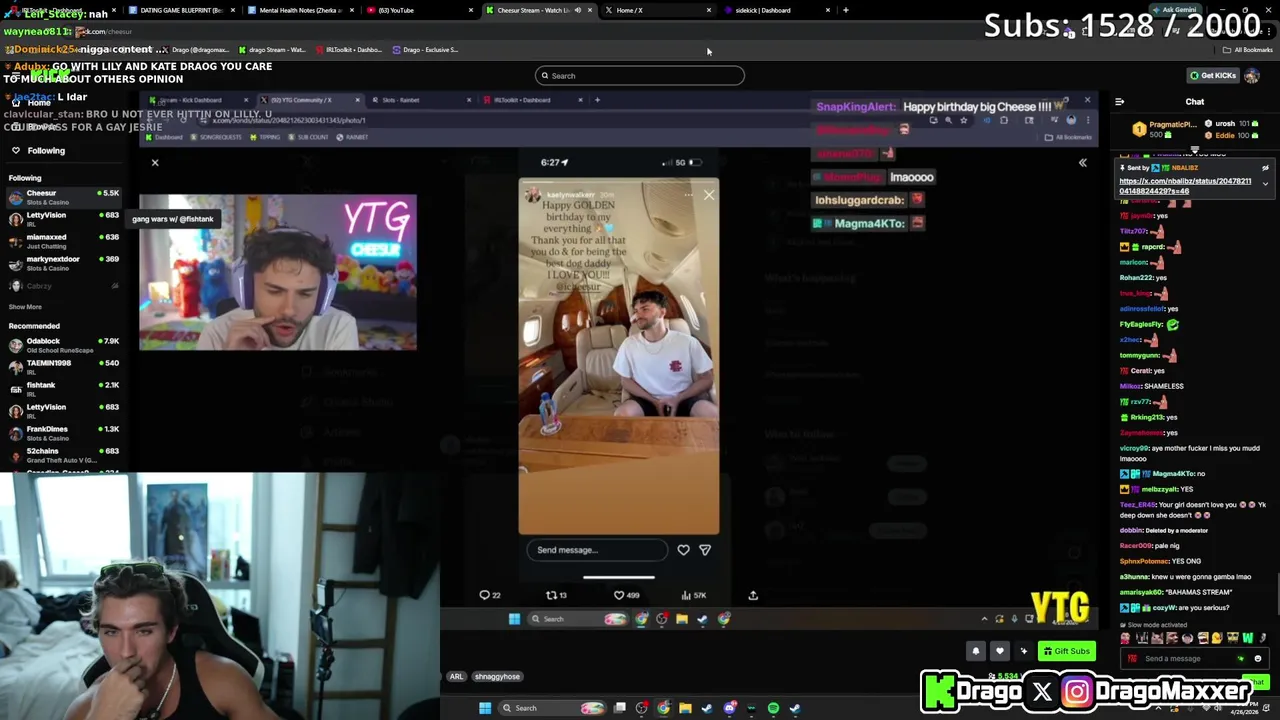
Task: Close the story with X on the phone image
Action: tap(709, 195)
